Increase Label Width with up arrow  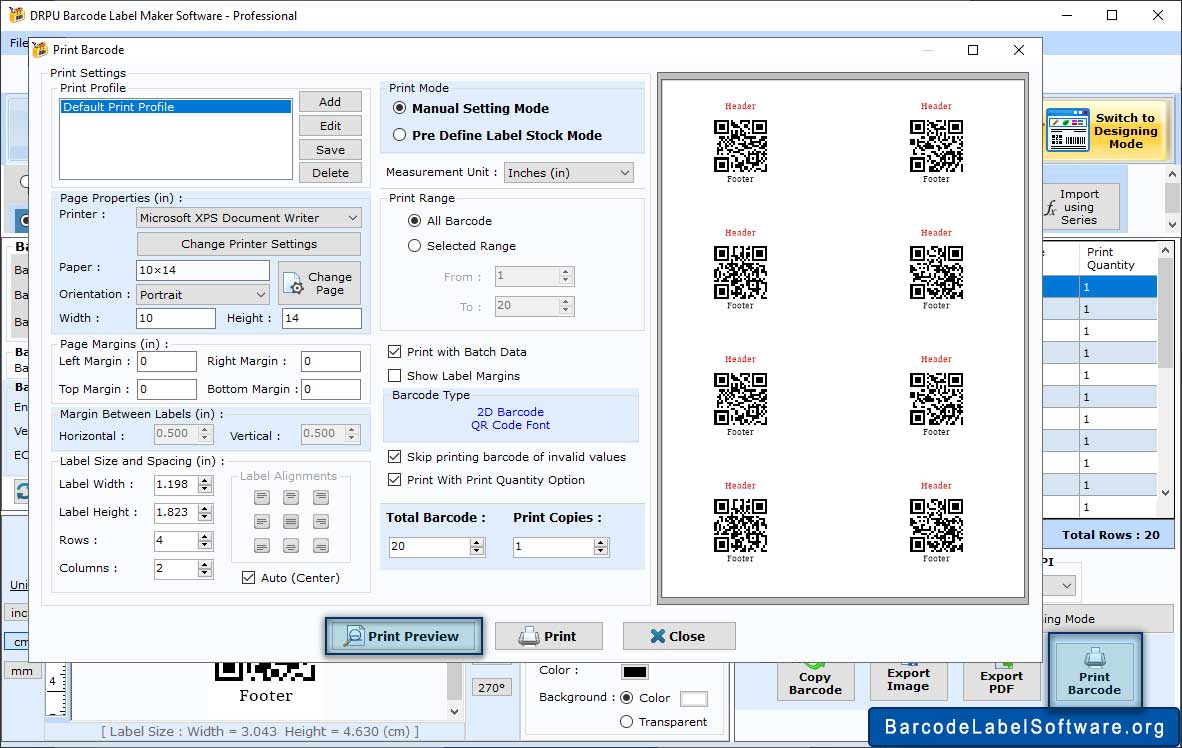tap(205, 480)
